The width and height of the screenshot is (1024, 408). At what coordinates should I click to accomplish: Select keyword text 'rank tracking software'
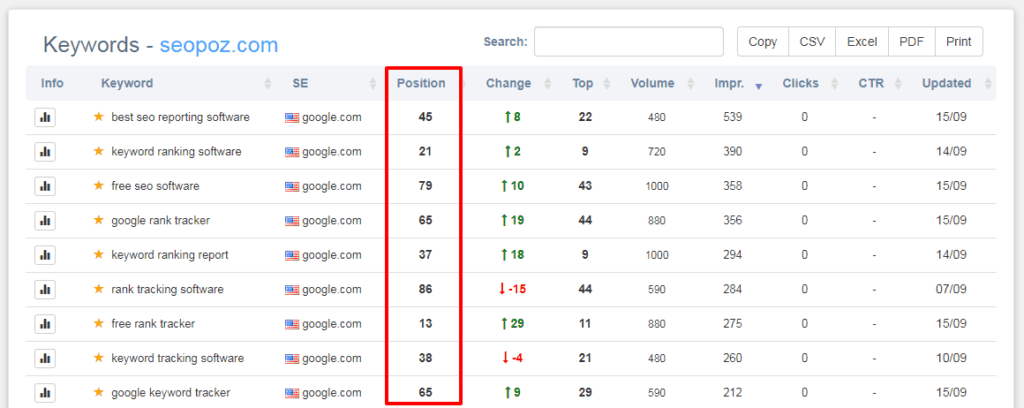tap(168, 289)
